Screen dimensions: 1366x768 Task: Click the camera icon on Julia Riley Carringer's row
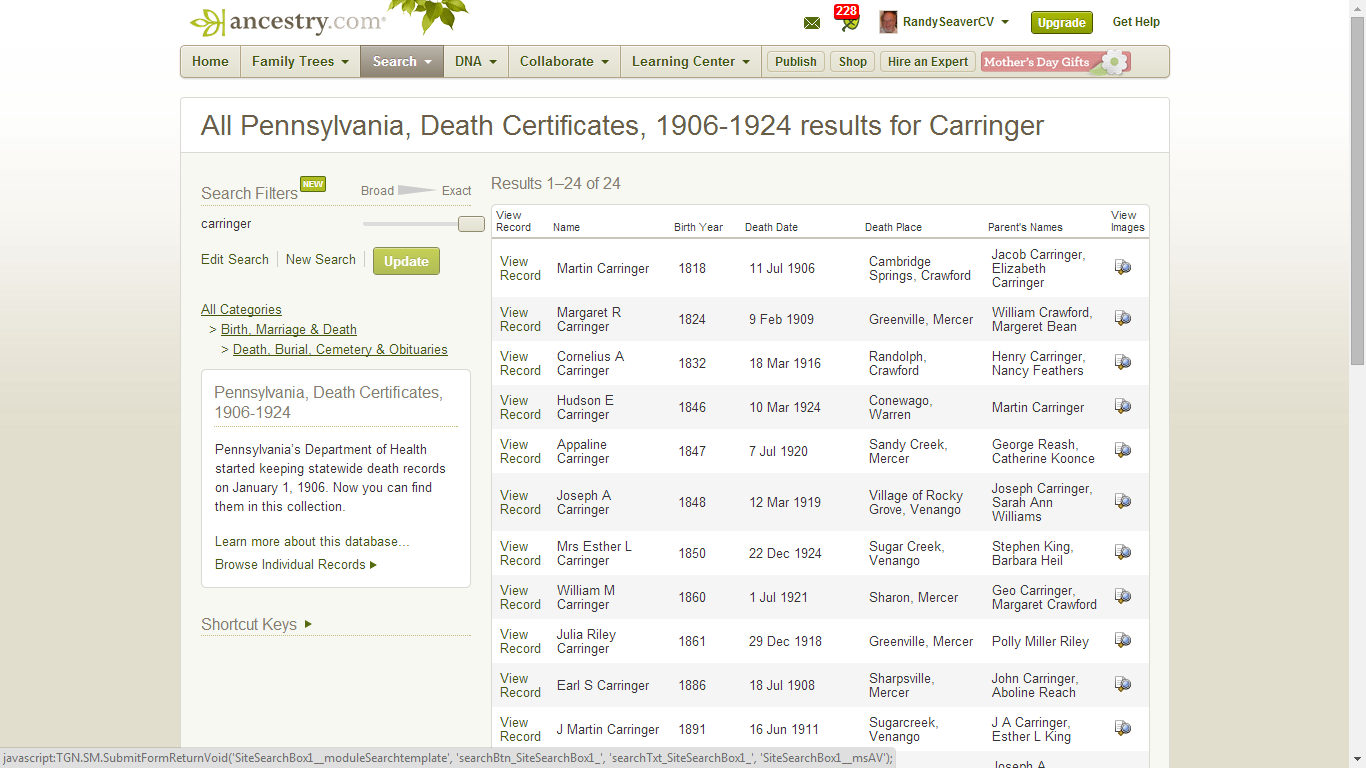[1122, 640]
